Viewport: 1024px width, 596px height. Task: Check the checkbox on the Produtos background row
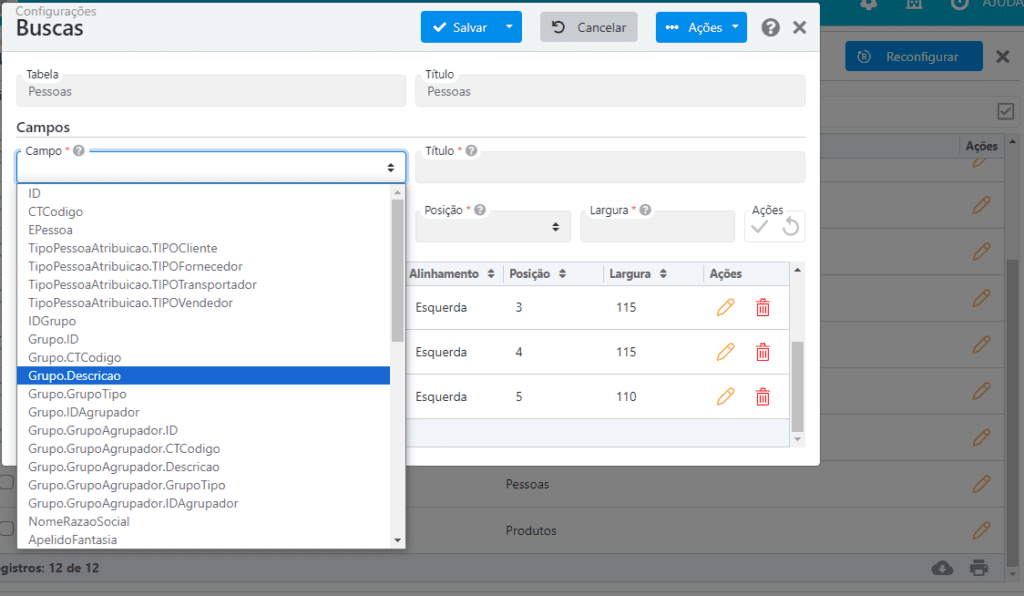click(7, 529)
